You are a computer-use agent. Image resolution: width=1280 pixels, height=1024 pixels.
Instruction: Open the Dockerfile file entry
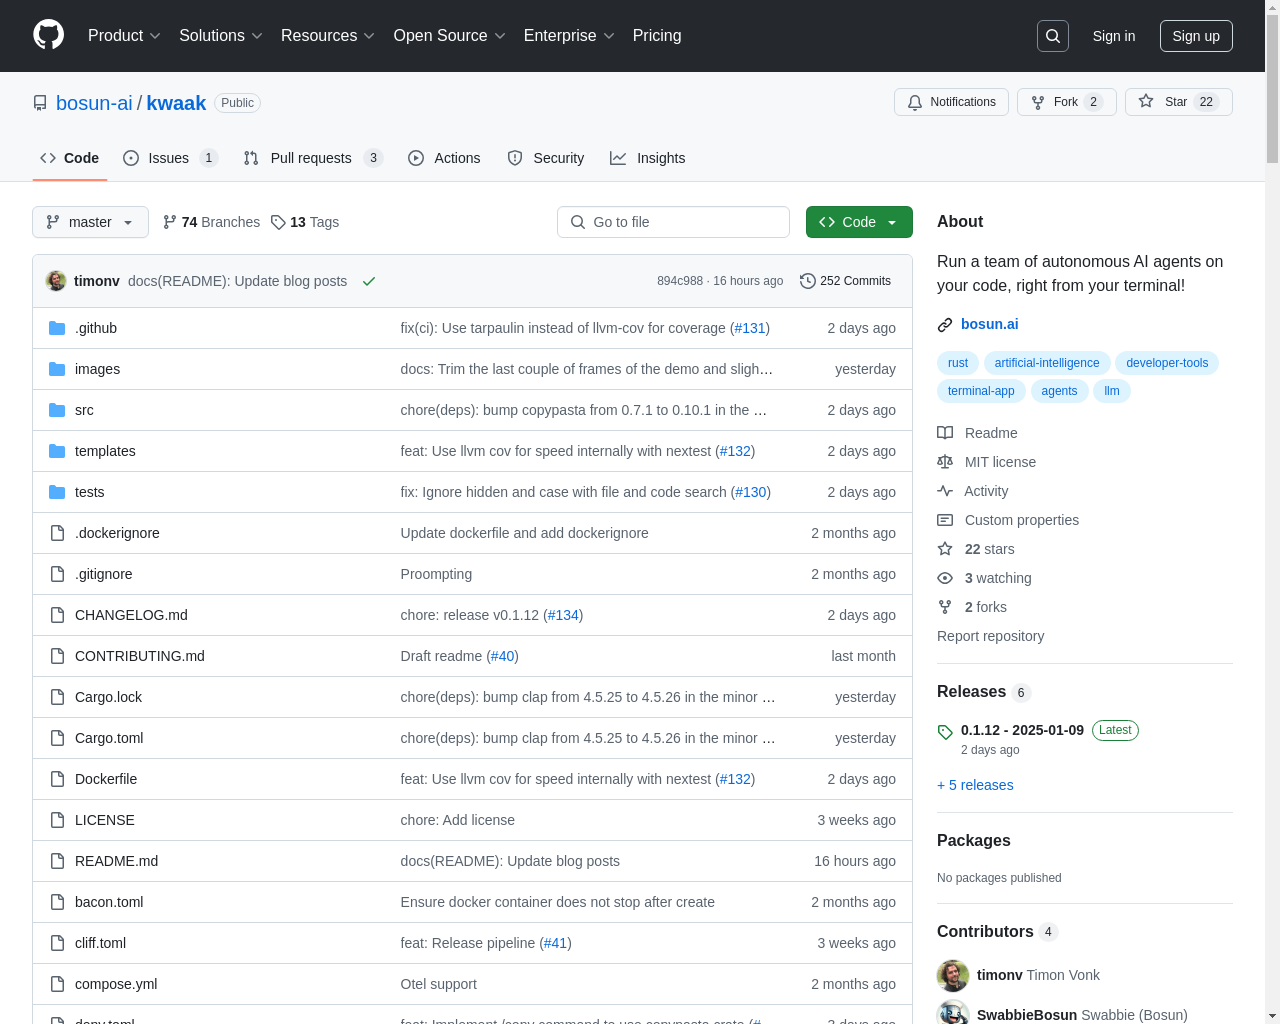click(x=106, y=779)
